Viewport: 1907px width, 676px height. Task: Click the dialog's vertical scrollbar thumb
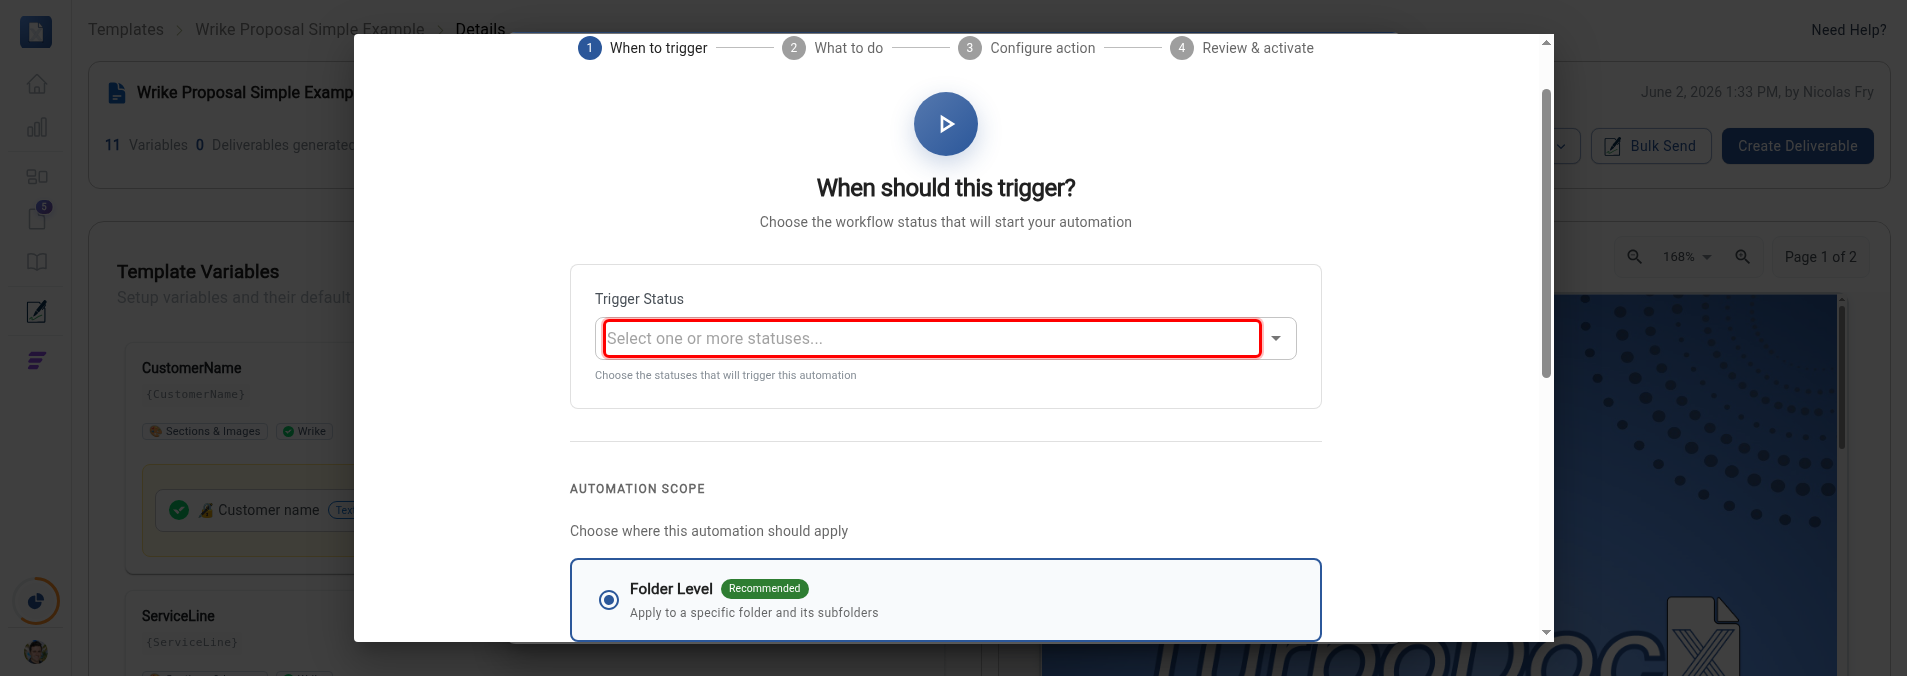[x=1546, y=233]
